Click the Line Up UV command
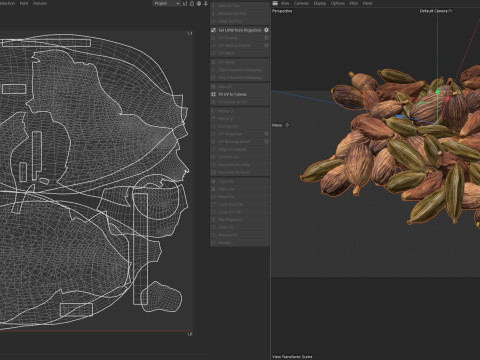The width and height of the screenshot is (480, 360). 228,126
